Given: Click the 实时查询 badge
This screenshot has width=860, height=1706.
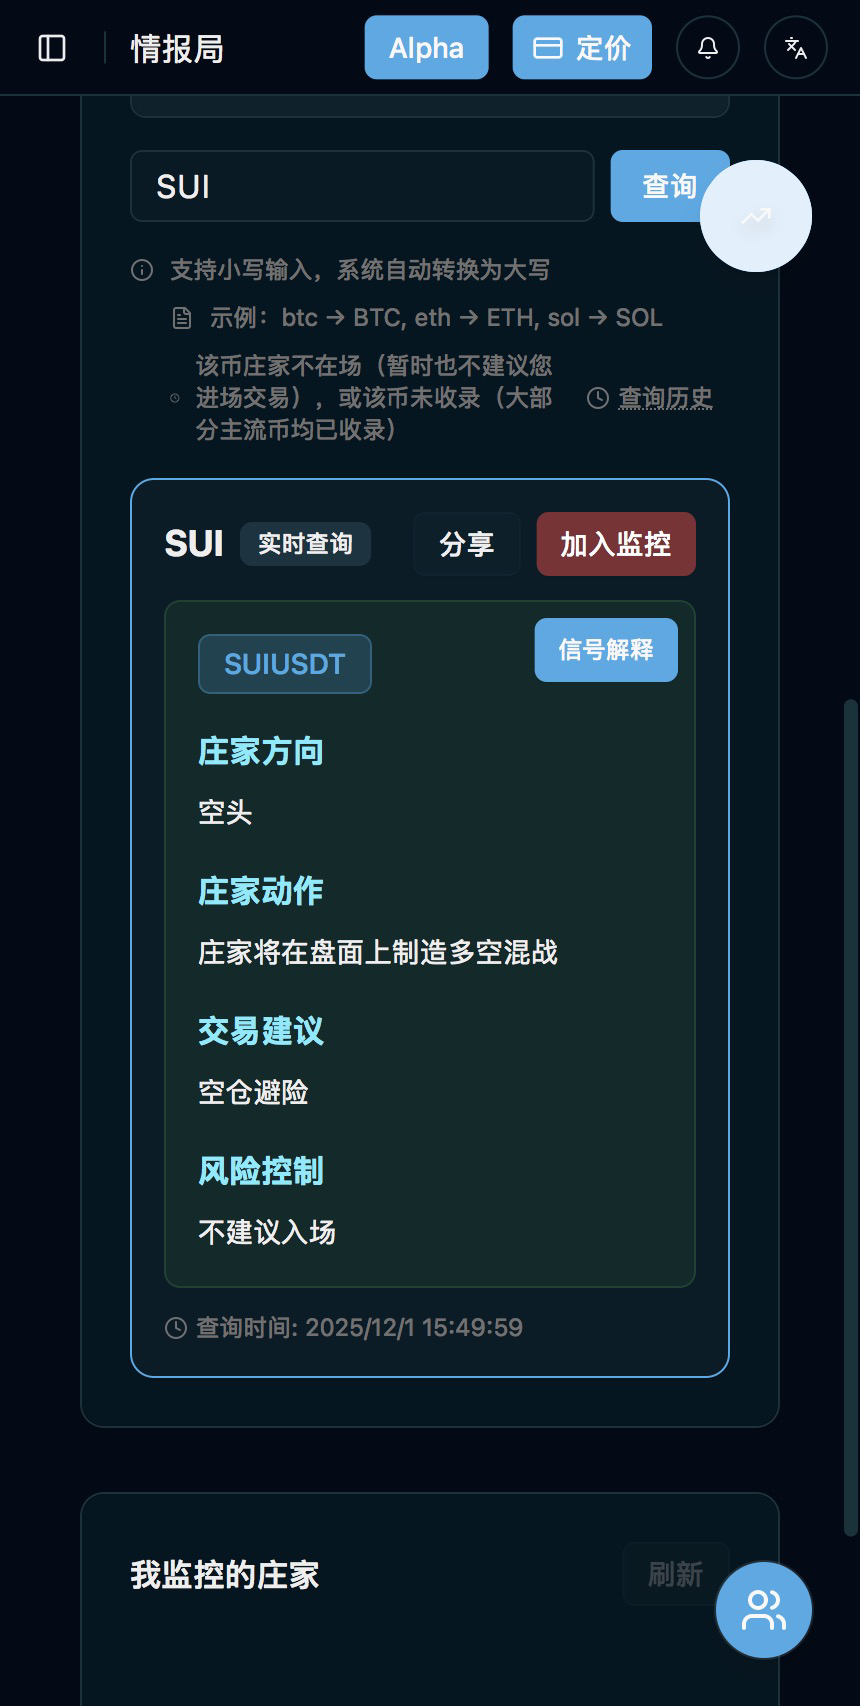Looking at the screenshot, I should (305, 544).
